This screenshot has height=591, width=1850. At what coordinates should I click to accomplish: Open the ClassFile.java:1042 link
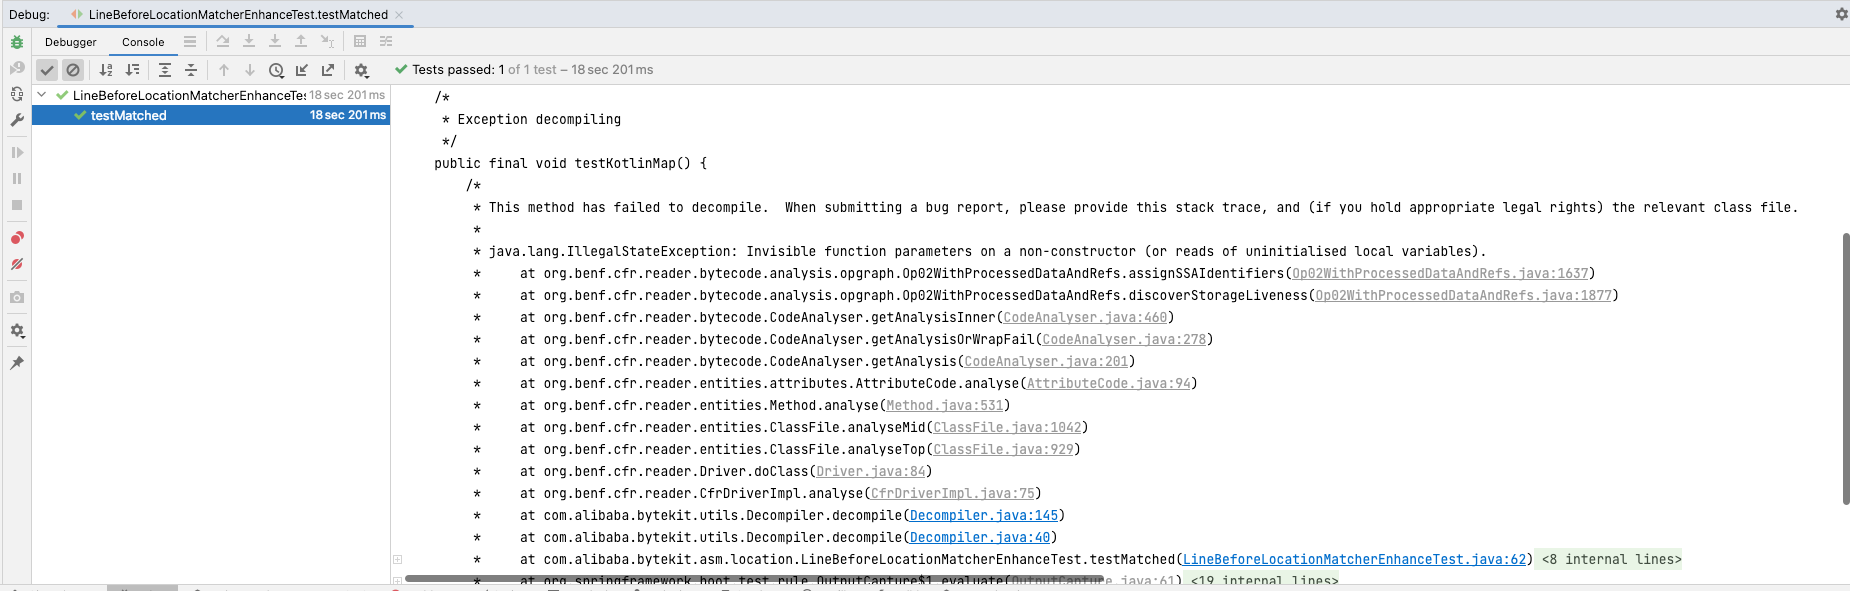1007,427
